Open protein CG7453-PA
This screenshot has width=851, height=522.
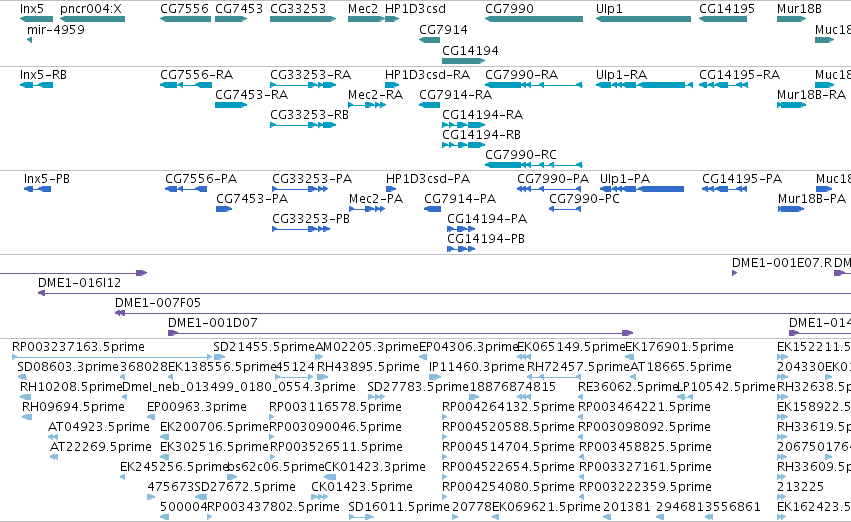[x=252, y=199]
